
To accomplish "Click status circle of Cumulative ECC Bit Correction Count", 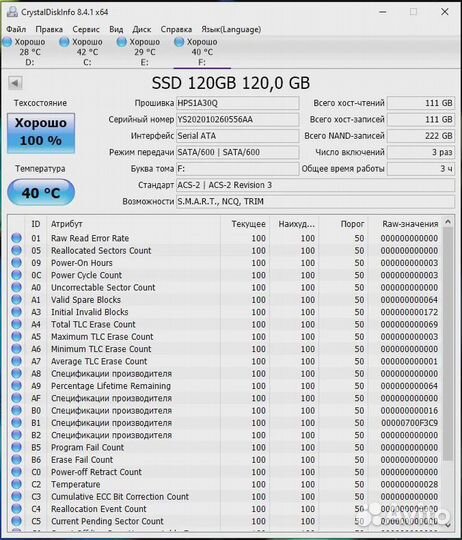I will click(x=16, y=496).
